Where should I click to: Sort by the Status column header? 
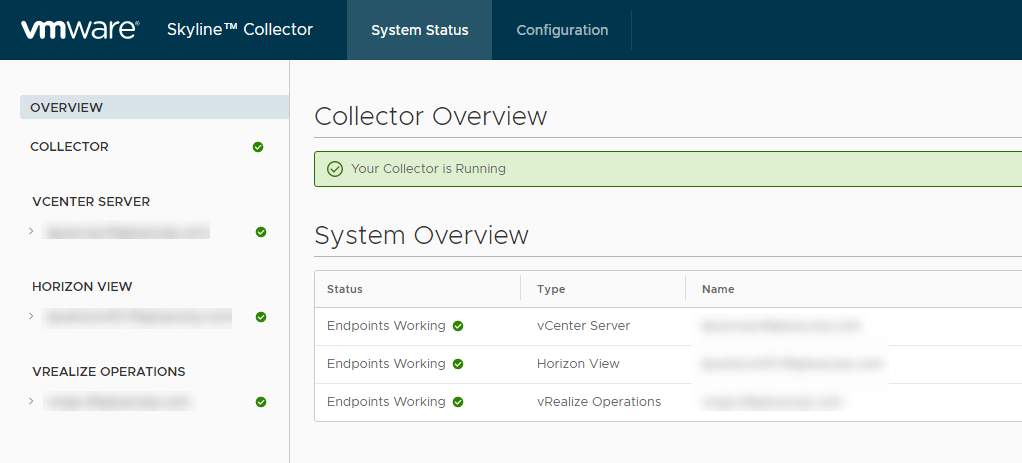345,289
